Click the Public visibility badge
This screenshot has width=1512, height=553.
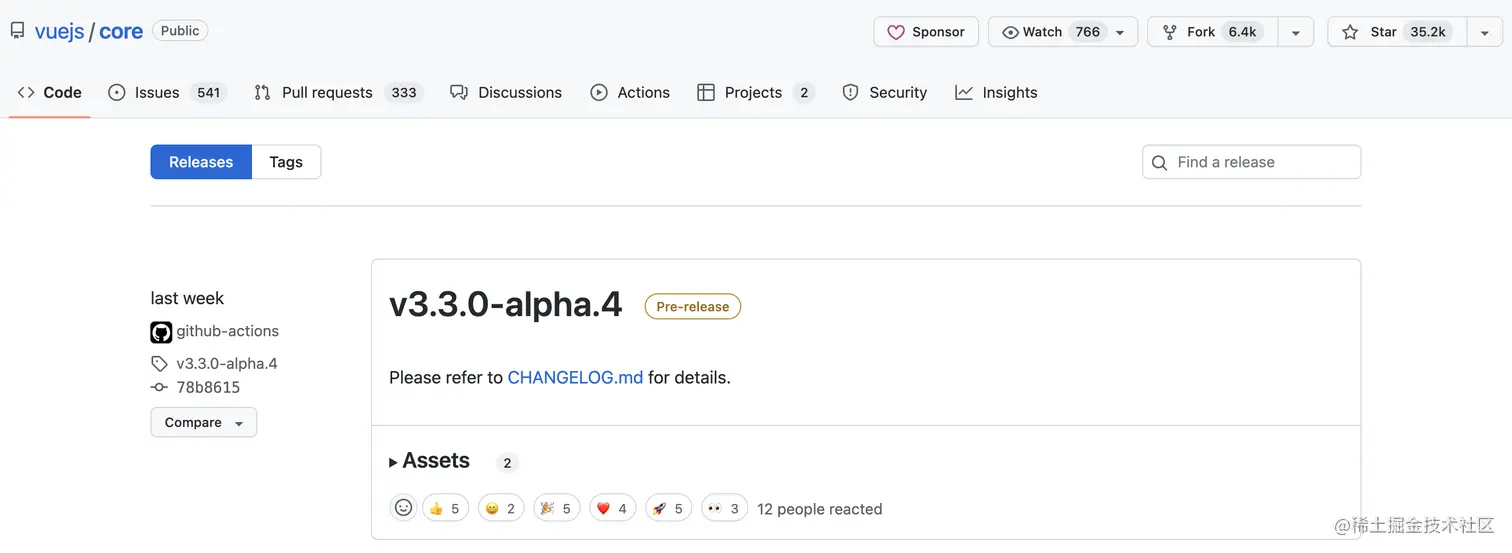click(180, 31)
